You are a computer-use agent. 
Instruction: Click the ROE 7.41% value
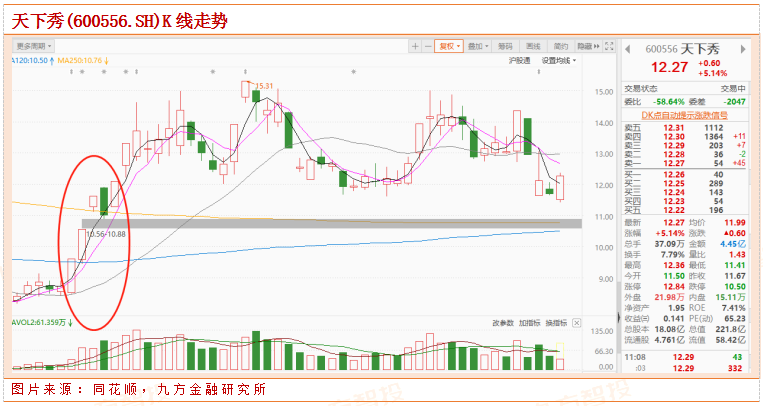tap(734, 308)
